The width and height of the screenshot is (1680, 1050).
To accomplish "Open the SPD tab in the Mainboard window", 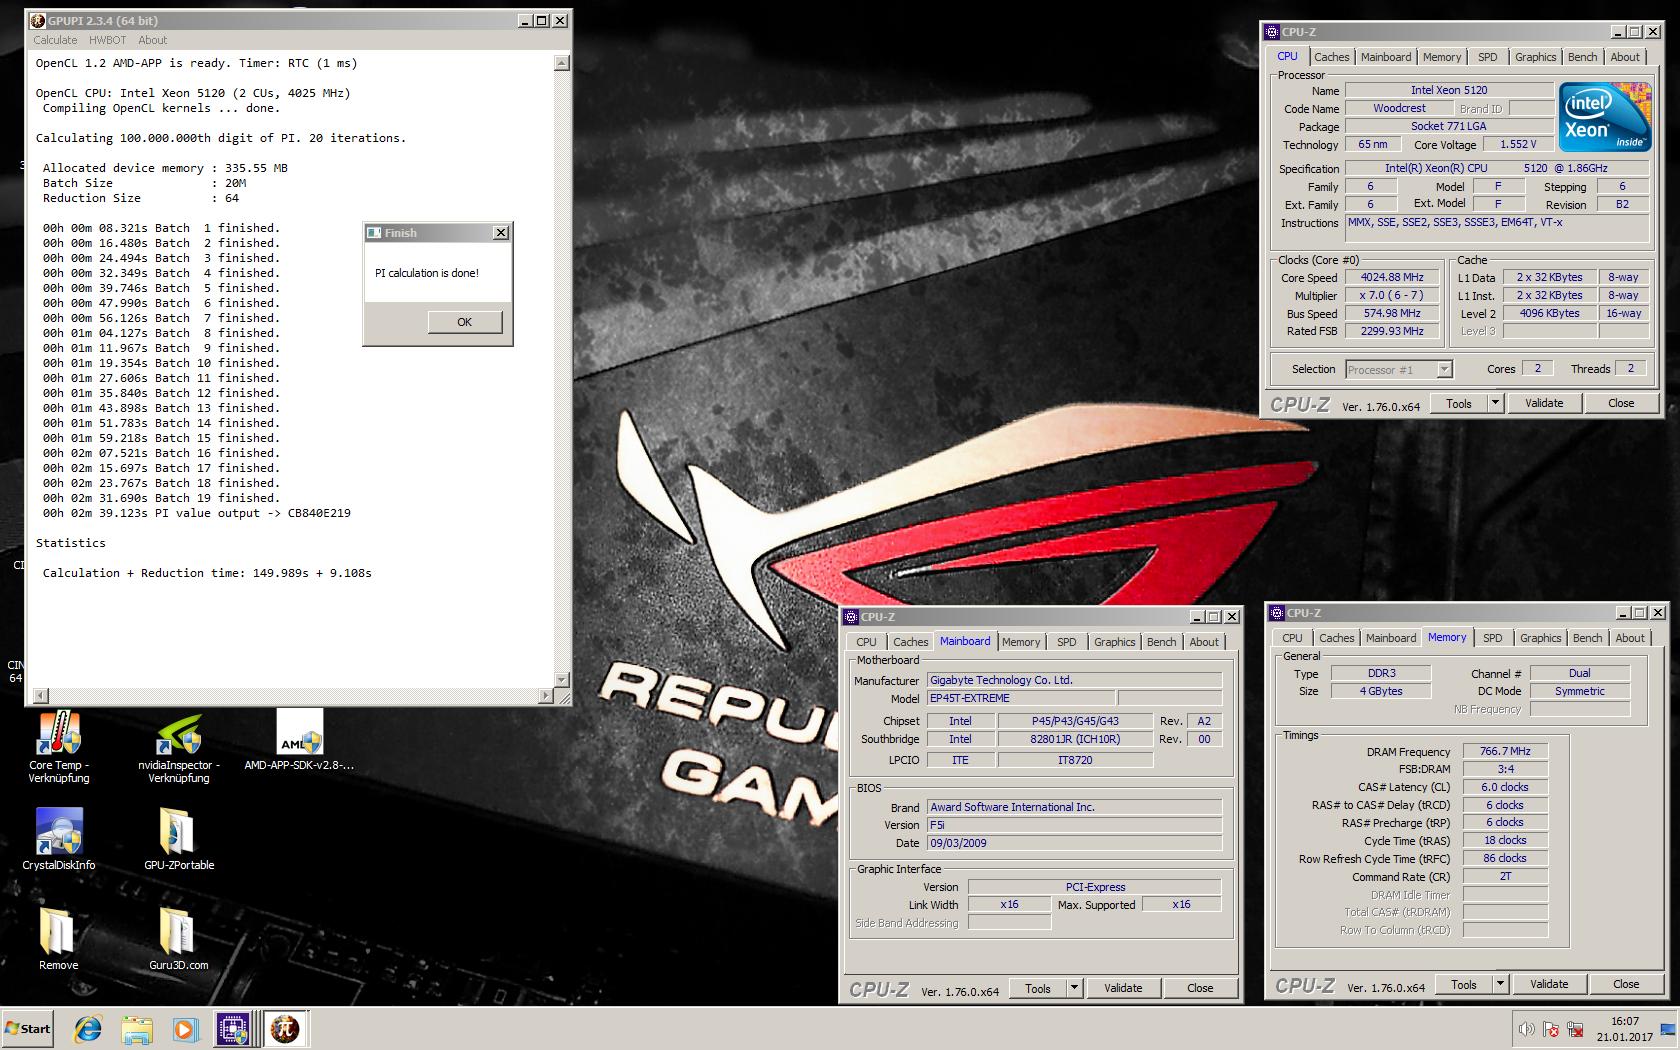I will tap(1067, 642).
